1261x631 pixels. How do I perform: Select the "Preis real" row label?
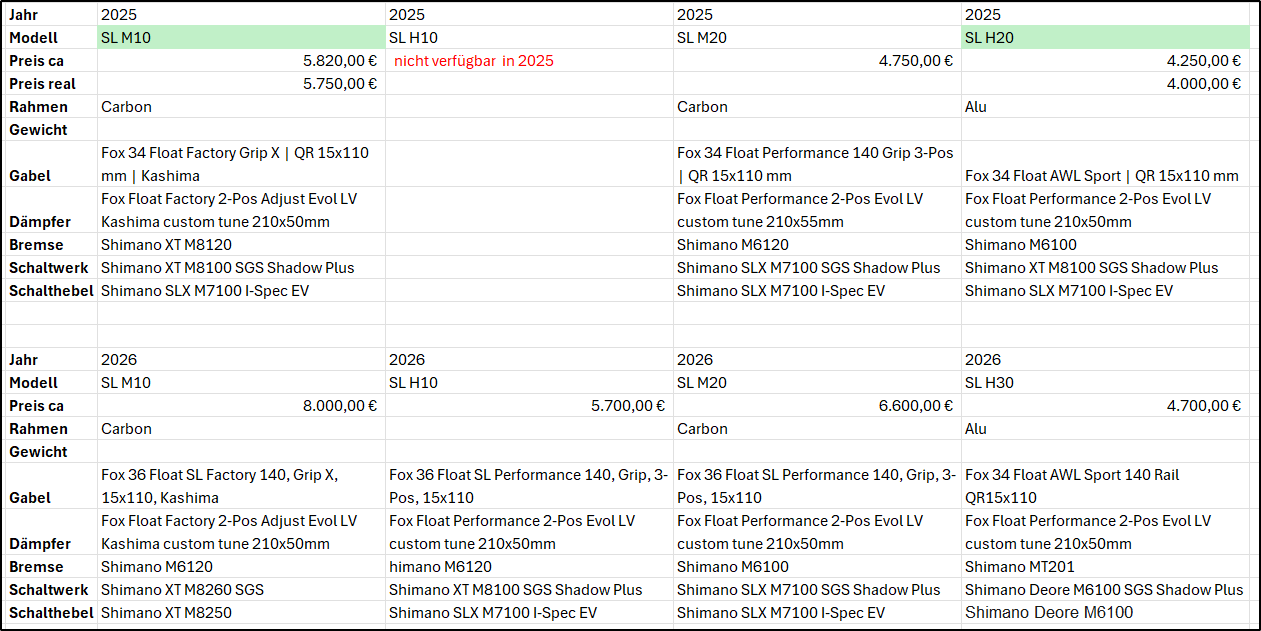pyautogui.click(x=43, y=84)
